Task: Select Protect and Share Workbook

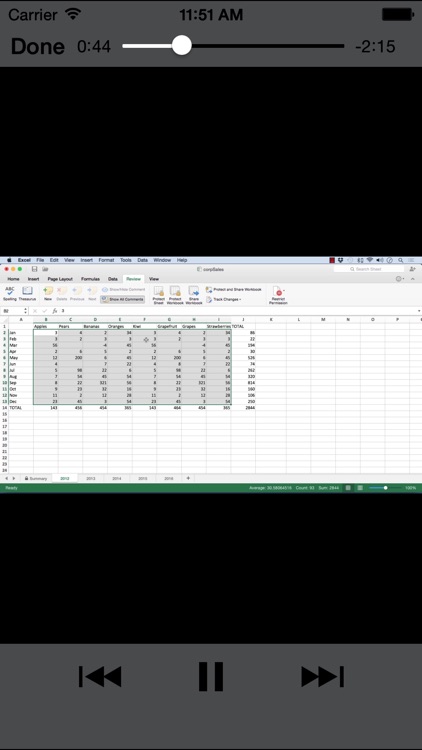Action: point(234,289)
